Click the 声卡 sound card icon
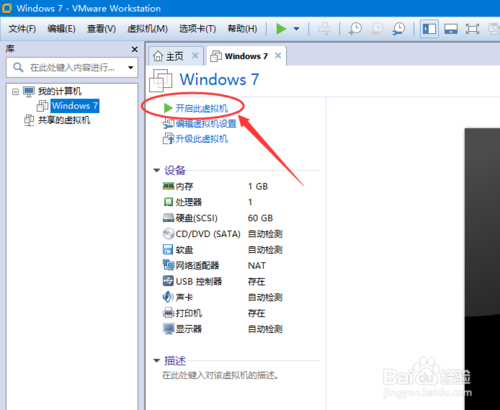This screenshot has height=410, width=500. click(168, 297)
